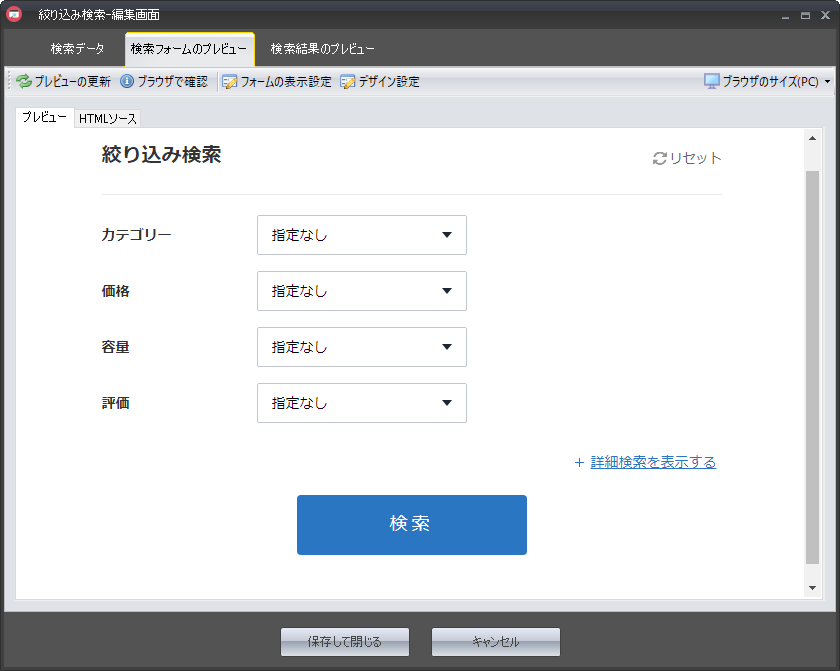Click the 保存して閉じる button

pos(345,642)
